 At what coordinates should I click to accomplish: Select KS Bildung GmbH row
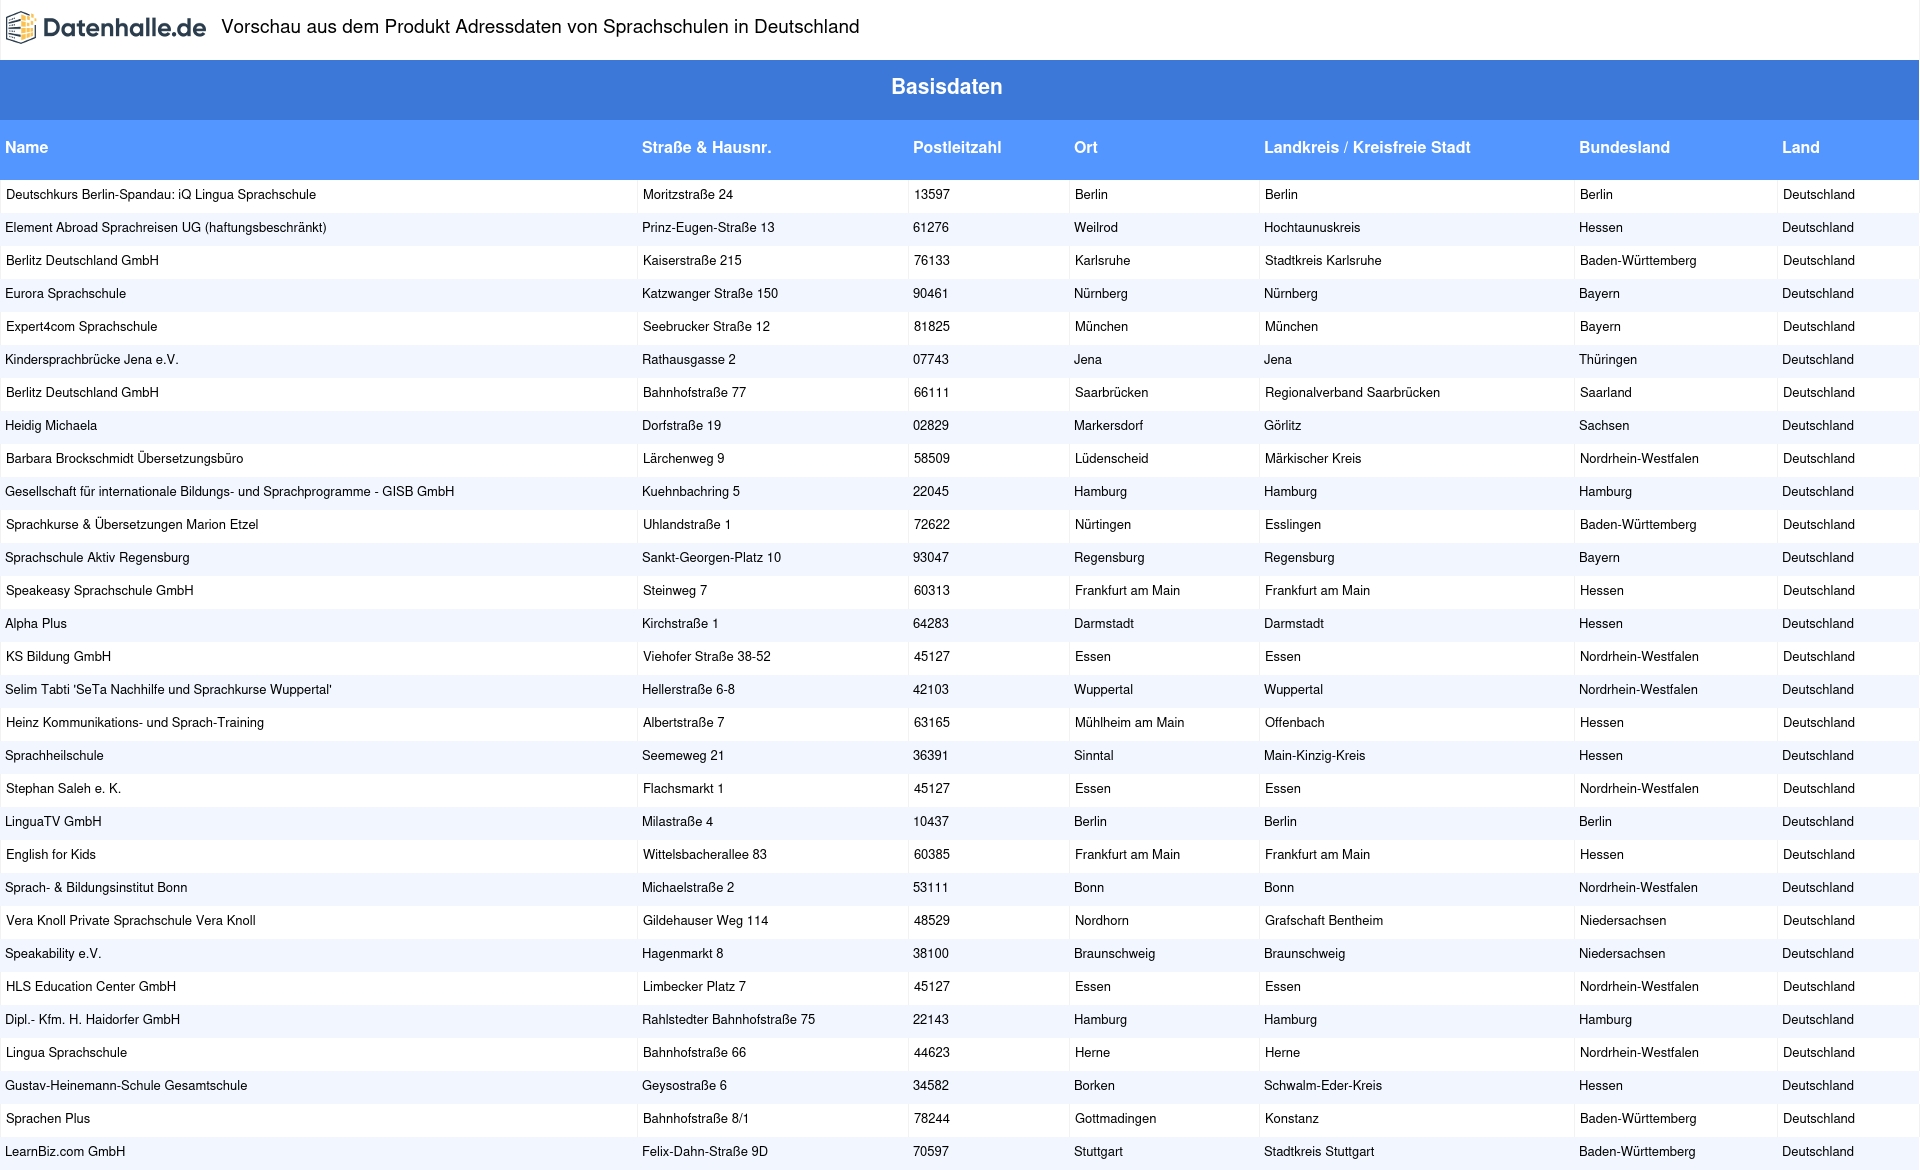pyautogui.click(x=960, y=657)
